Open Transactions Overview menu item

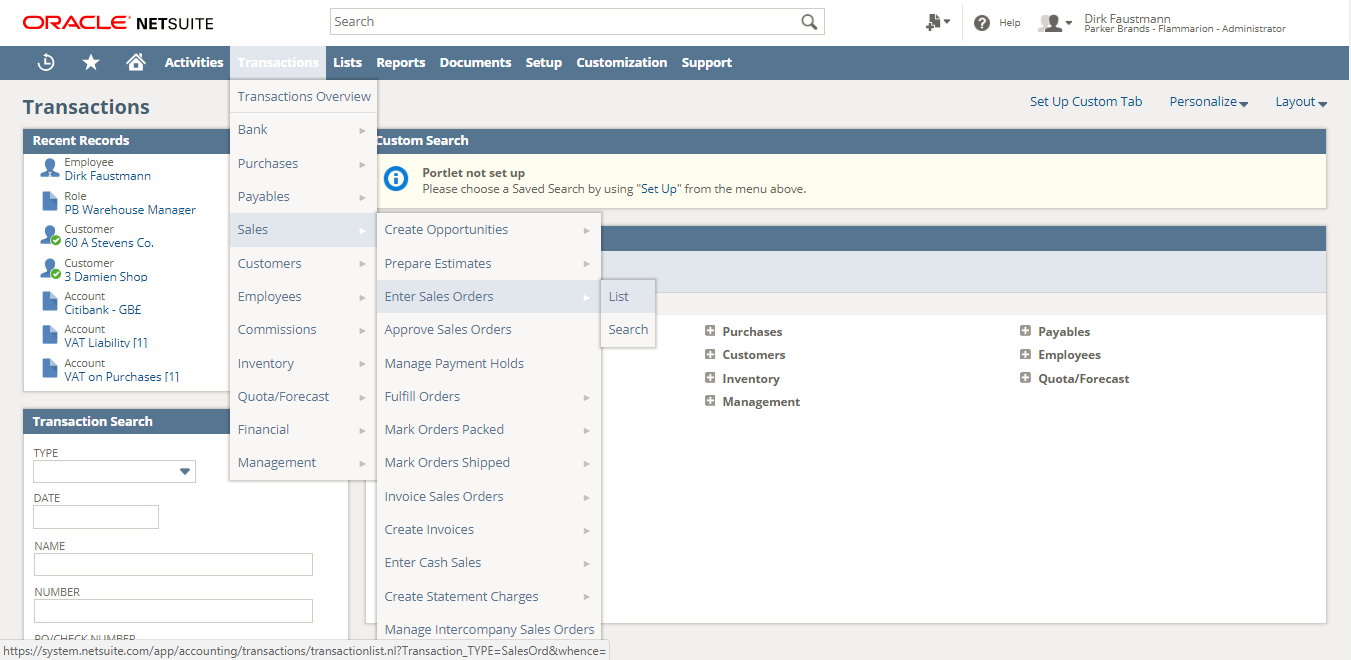(304, 97)
